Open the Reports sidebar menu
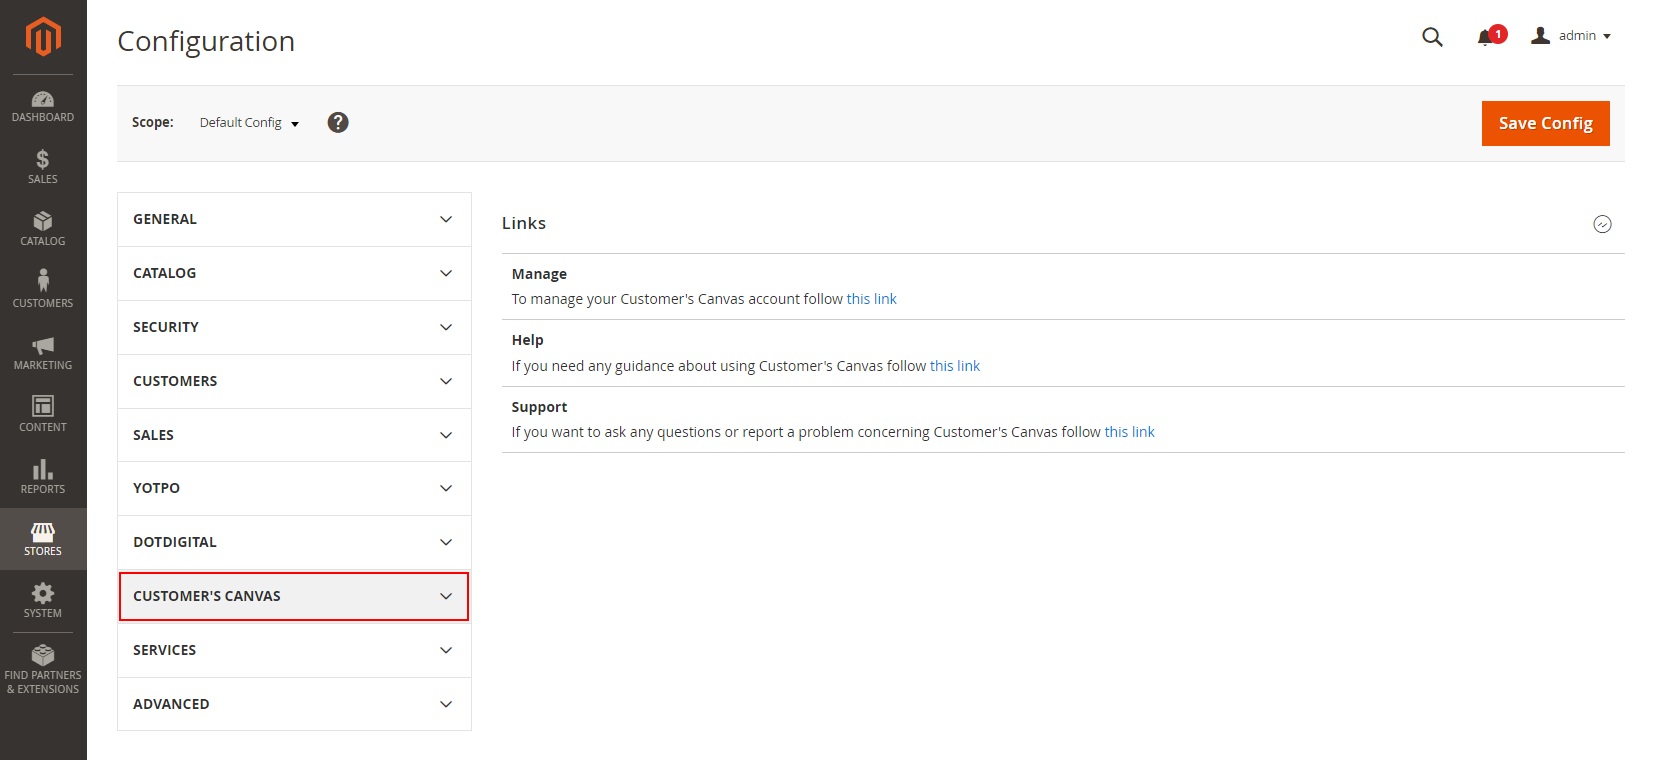This screenshot has width=1655, height=760. pyautogui.click(x=43, y=477)
